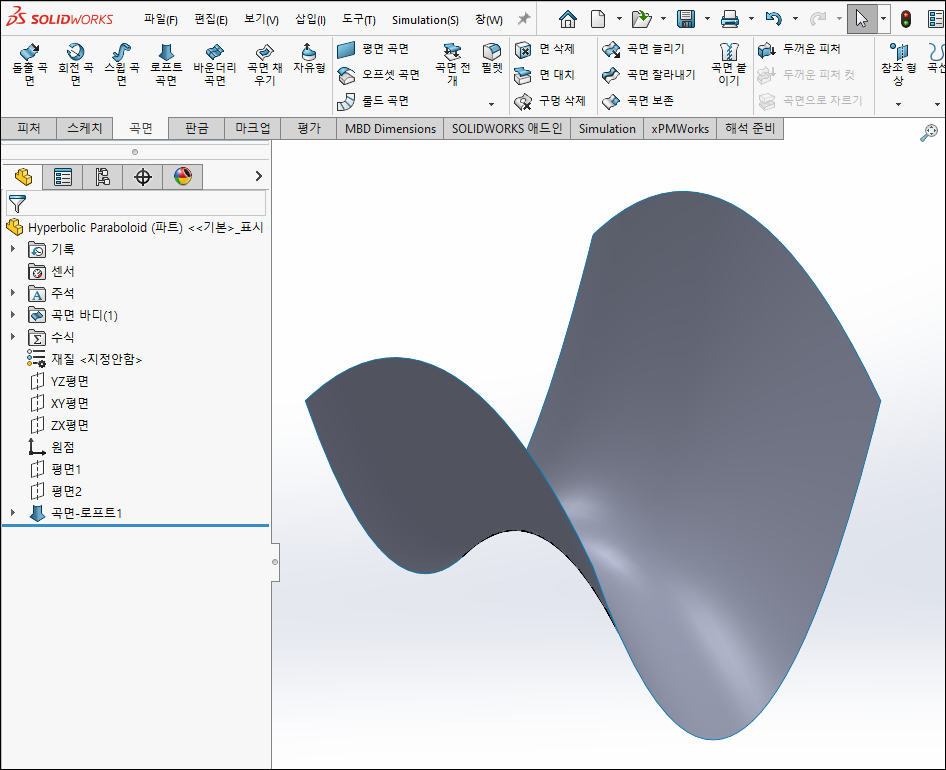The width and height of the screenshot is (946, 770).
Task: Select the Knit Surface tool (곡면 붙이기)
Action: [x=729, y=65]
